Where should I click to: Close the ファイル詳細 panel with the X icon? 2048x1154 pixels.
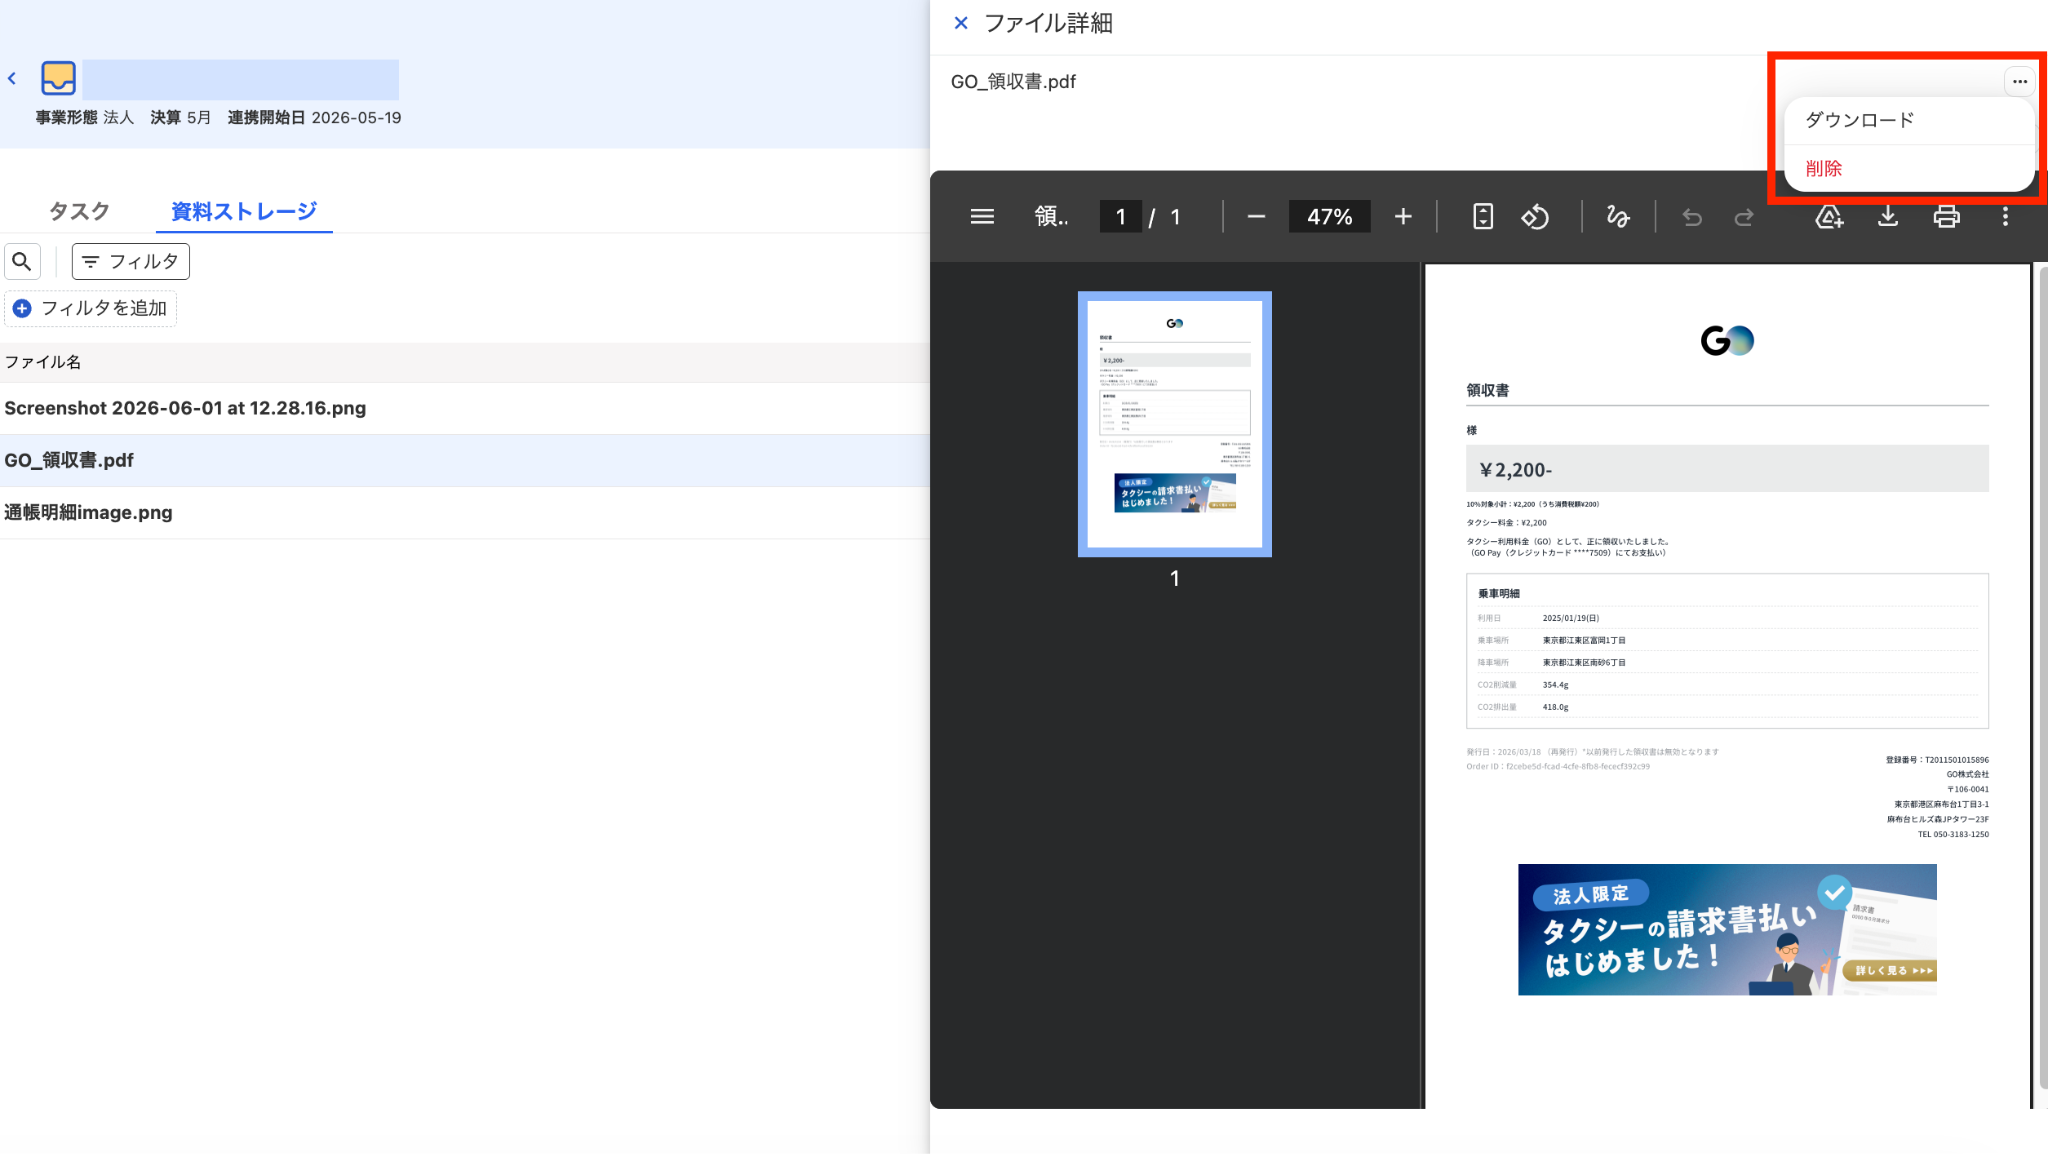pos(961,23)
